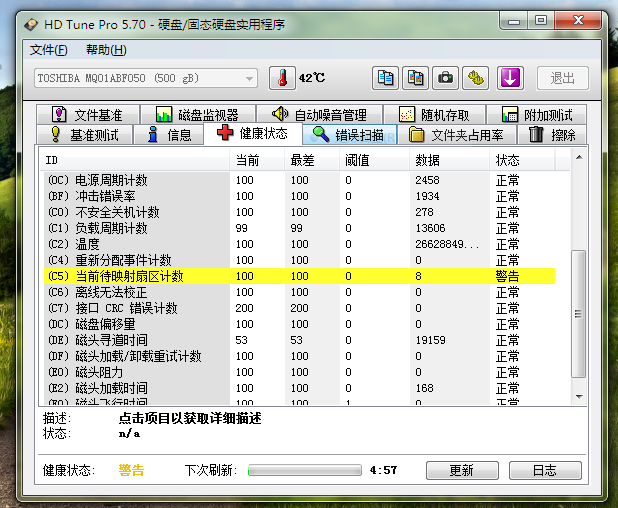
Task: Click the 警告 status in the C5 row
Action: (x=507, y=276)
